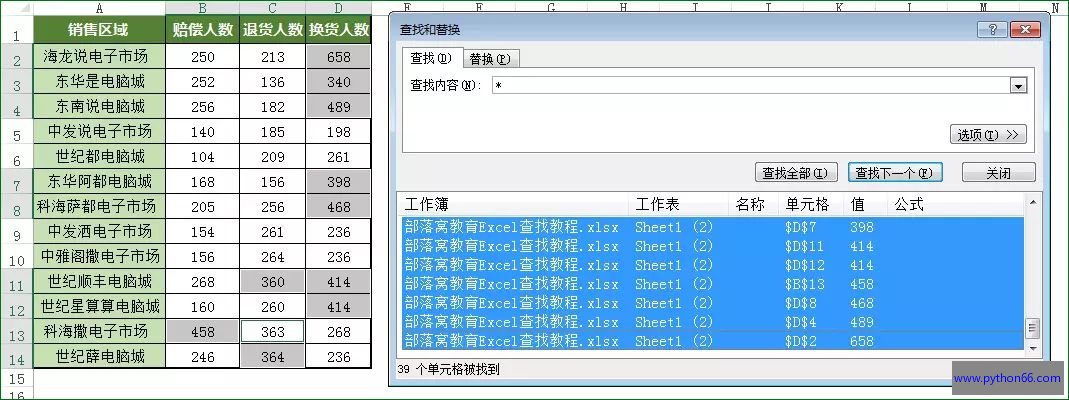The image size is (1069, 400).
Task: Click the 值 column header in results
Action: pyautogui.click(x=860, y=205)
